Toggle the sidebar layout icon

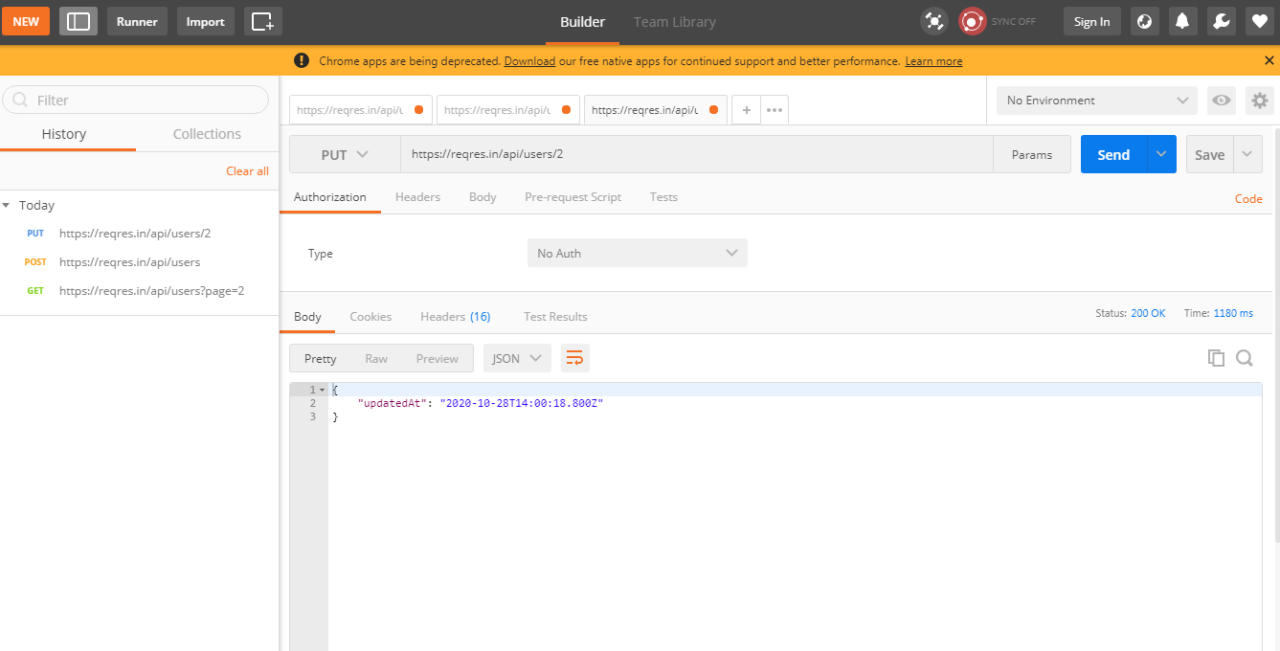pyautogui.click(x=78, y=21)
